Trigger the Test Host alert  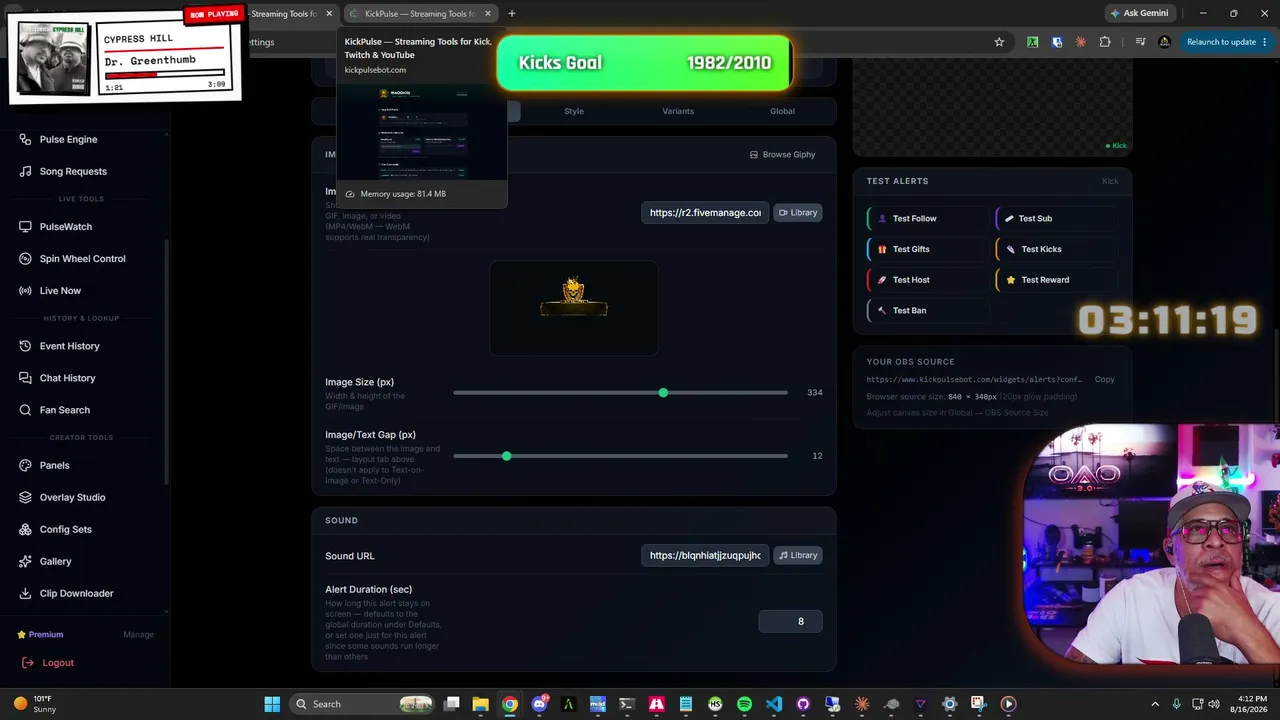(x=927, y=280)
